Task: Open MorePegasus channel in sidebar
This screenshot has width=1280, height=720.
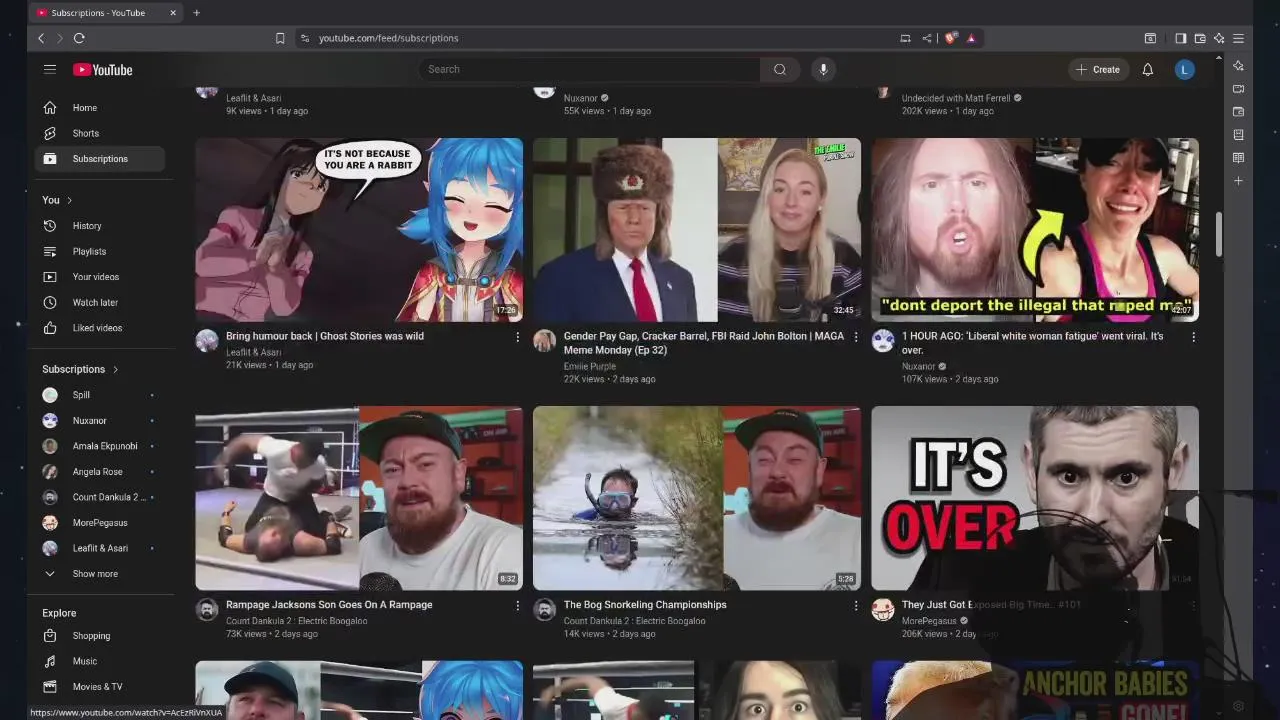Action: click(100, 523)
